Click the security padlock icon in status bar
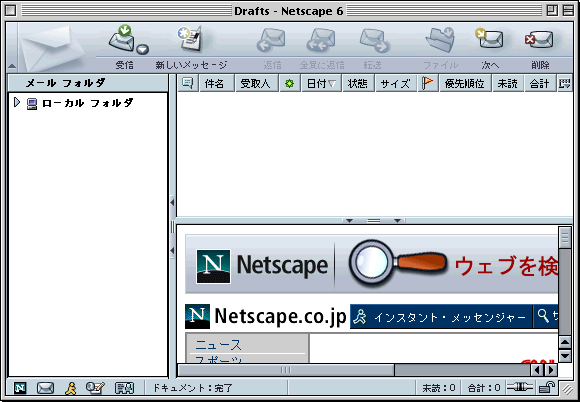Image resolution: width=580 pixels, height=402 pixels. [x=546, y=388]
